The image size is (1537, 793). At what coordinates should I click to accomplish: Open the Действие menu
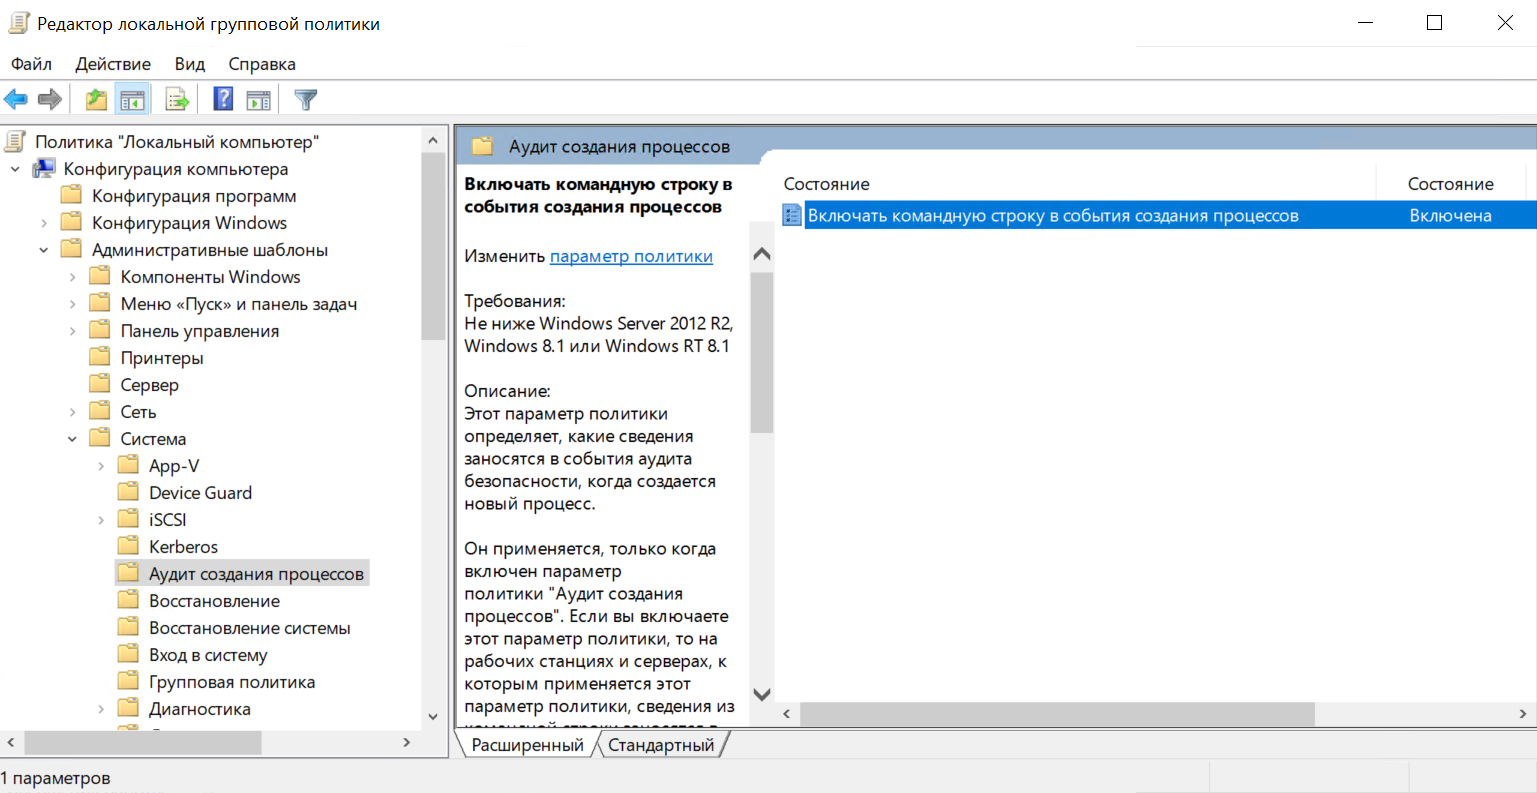point(113,64)
